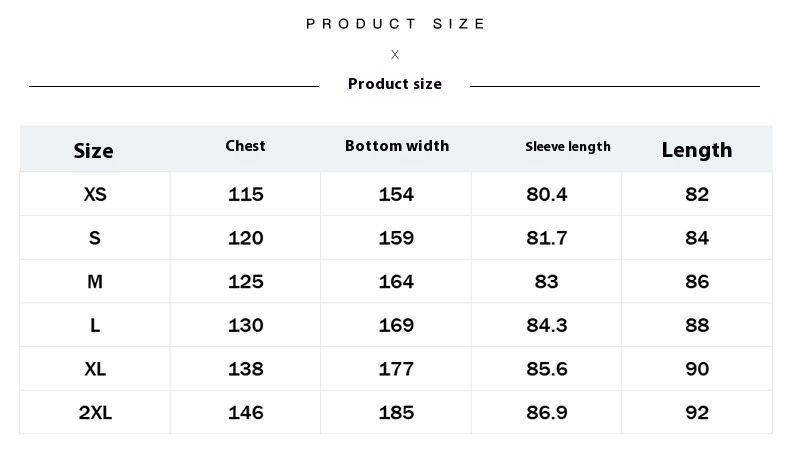The image size is (790, 464).
Task: Click length value 86 in M row
Action: point(697,282)
